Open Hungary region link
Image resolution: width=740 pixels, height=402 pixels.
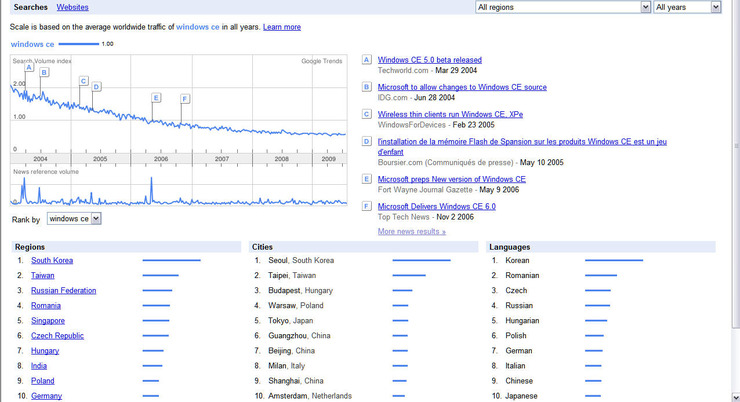point(45,351)
